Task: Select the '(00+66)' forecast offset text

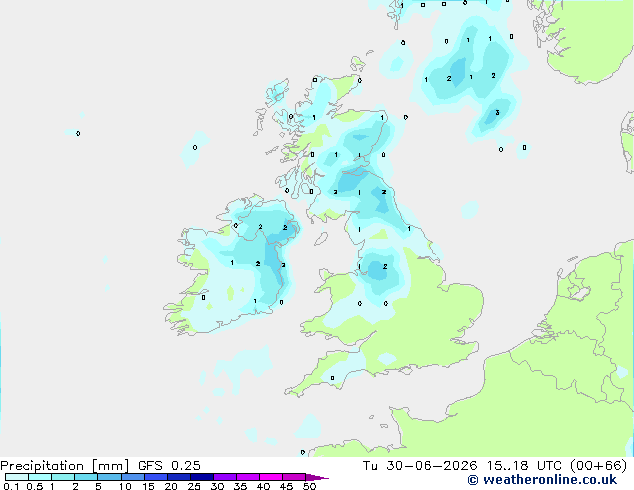Action: 598,466
